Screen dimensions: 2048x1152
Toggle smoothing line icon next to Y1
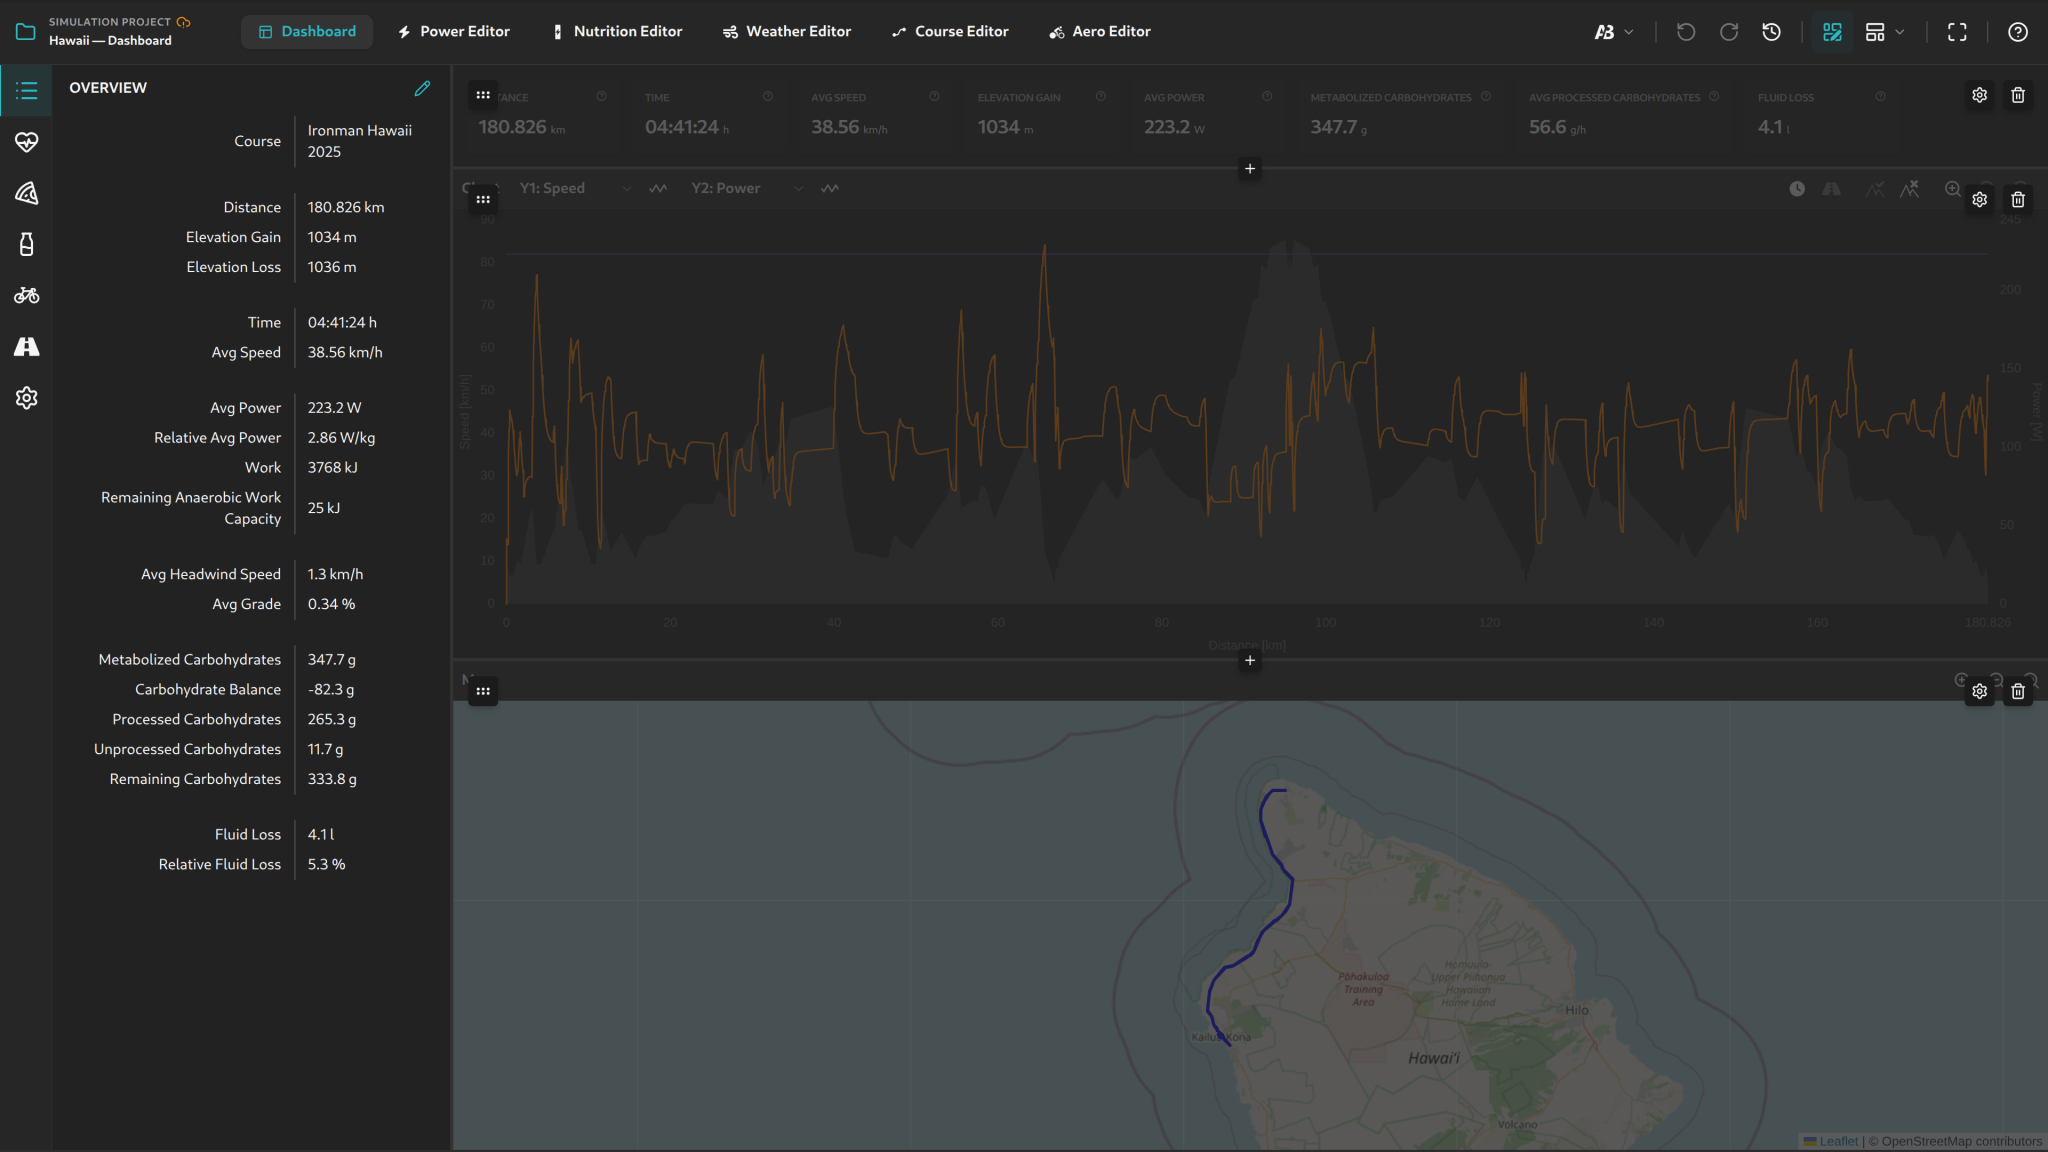click(x=658, y=188)
